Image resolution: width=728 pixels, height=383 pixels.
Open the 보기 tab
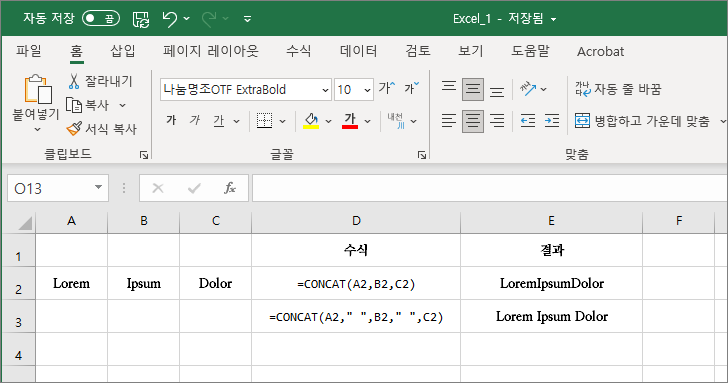(471, 51)
